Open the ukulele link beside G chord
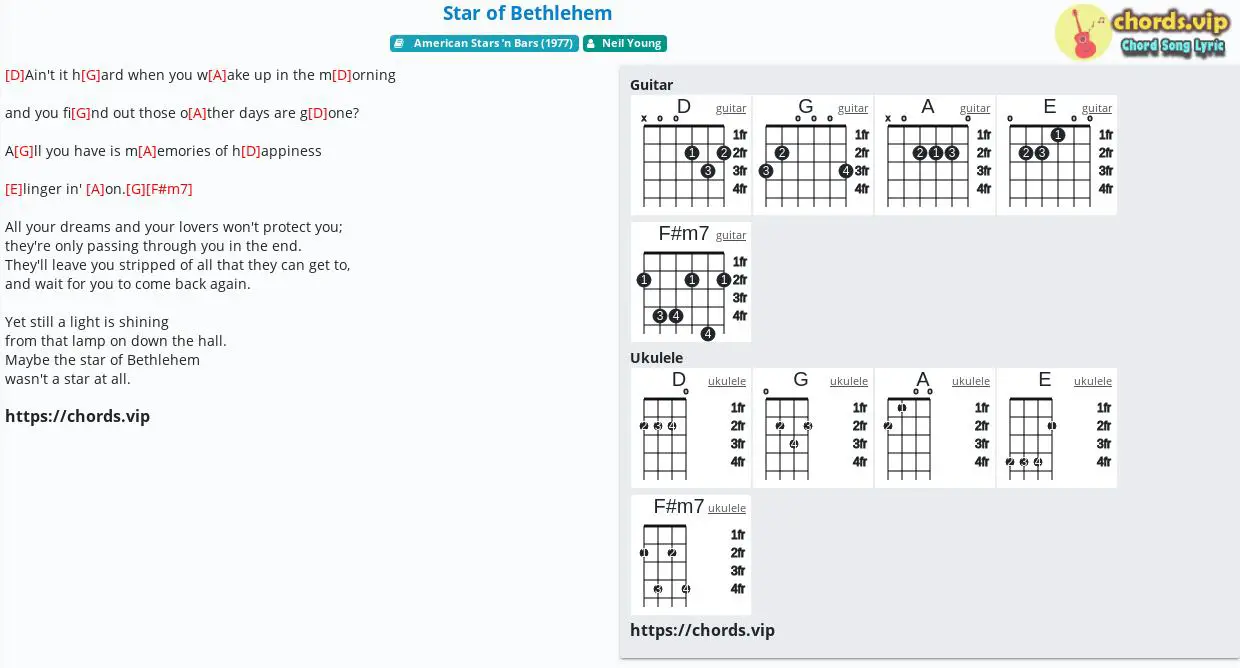 pyautogui.click(x=849, y=381)
